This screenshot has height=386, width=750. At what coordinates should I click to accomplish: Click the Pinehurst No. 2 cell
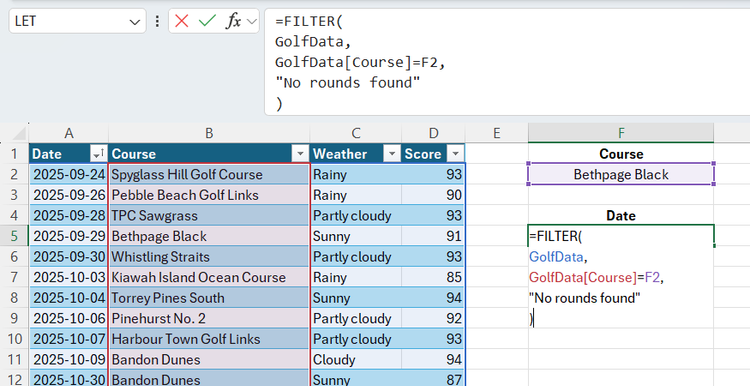[x=209, y=319]
